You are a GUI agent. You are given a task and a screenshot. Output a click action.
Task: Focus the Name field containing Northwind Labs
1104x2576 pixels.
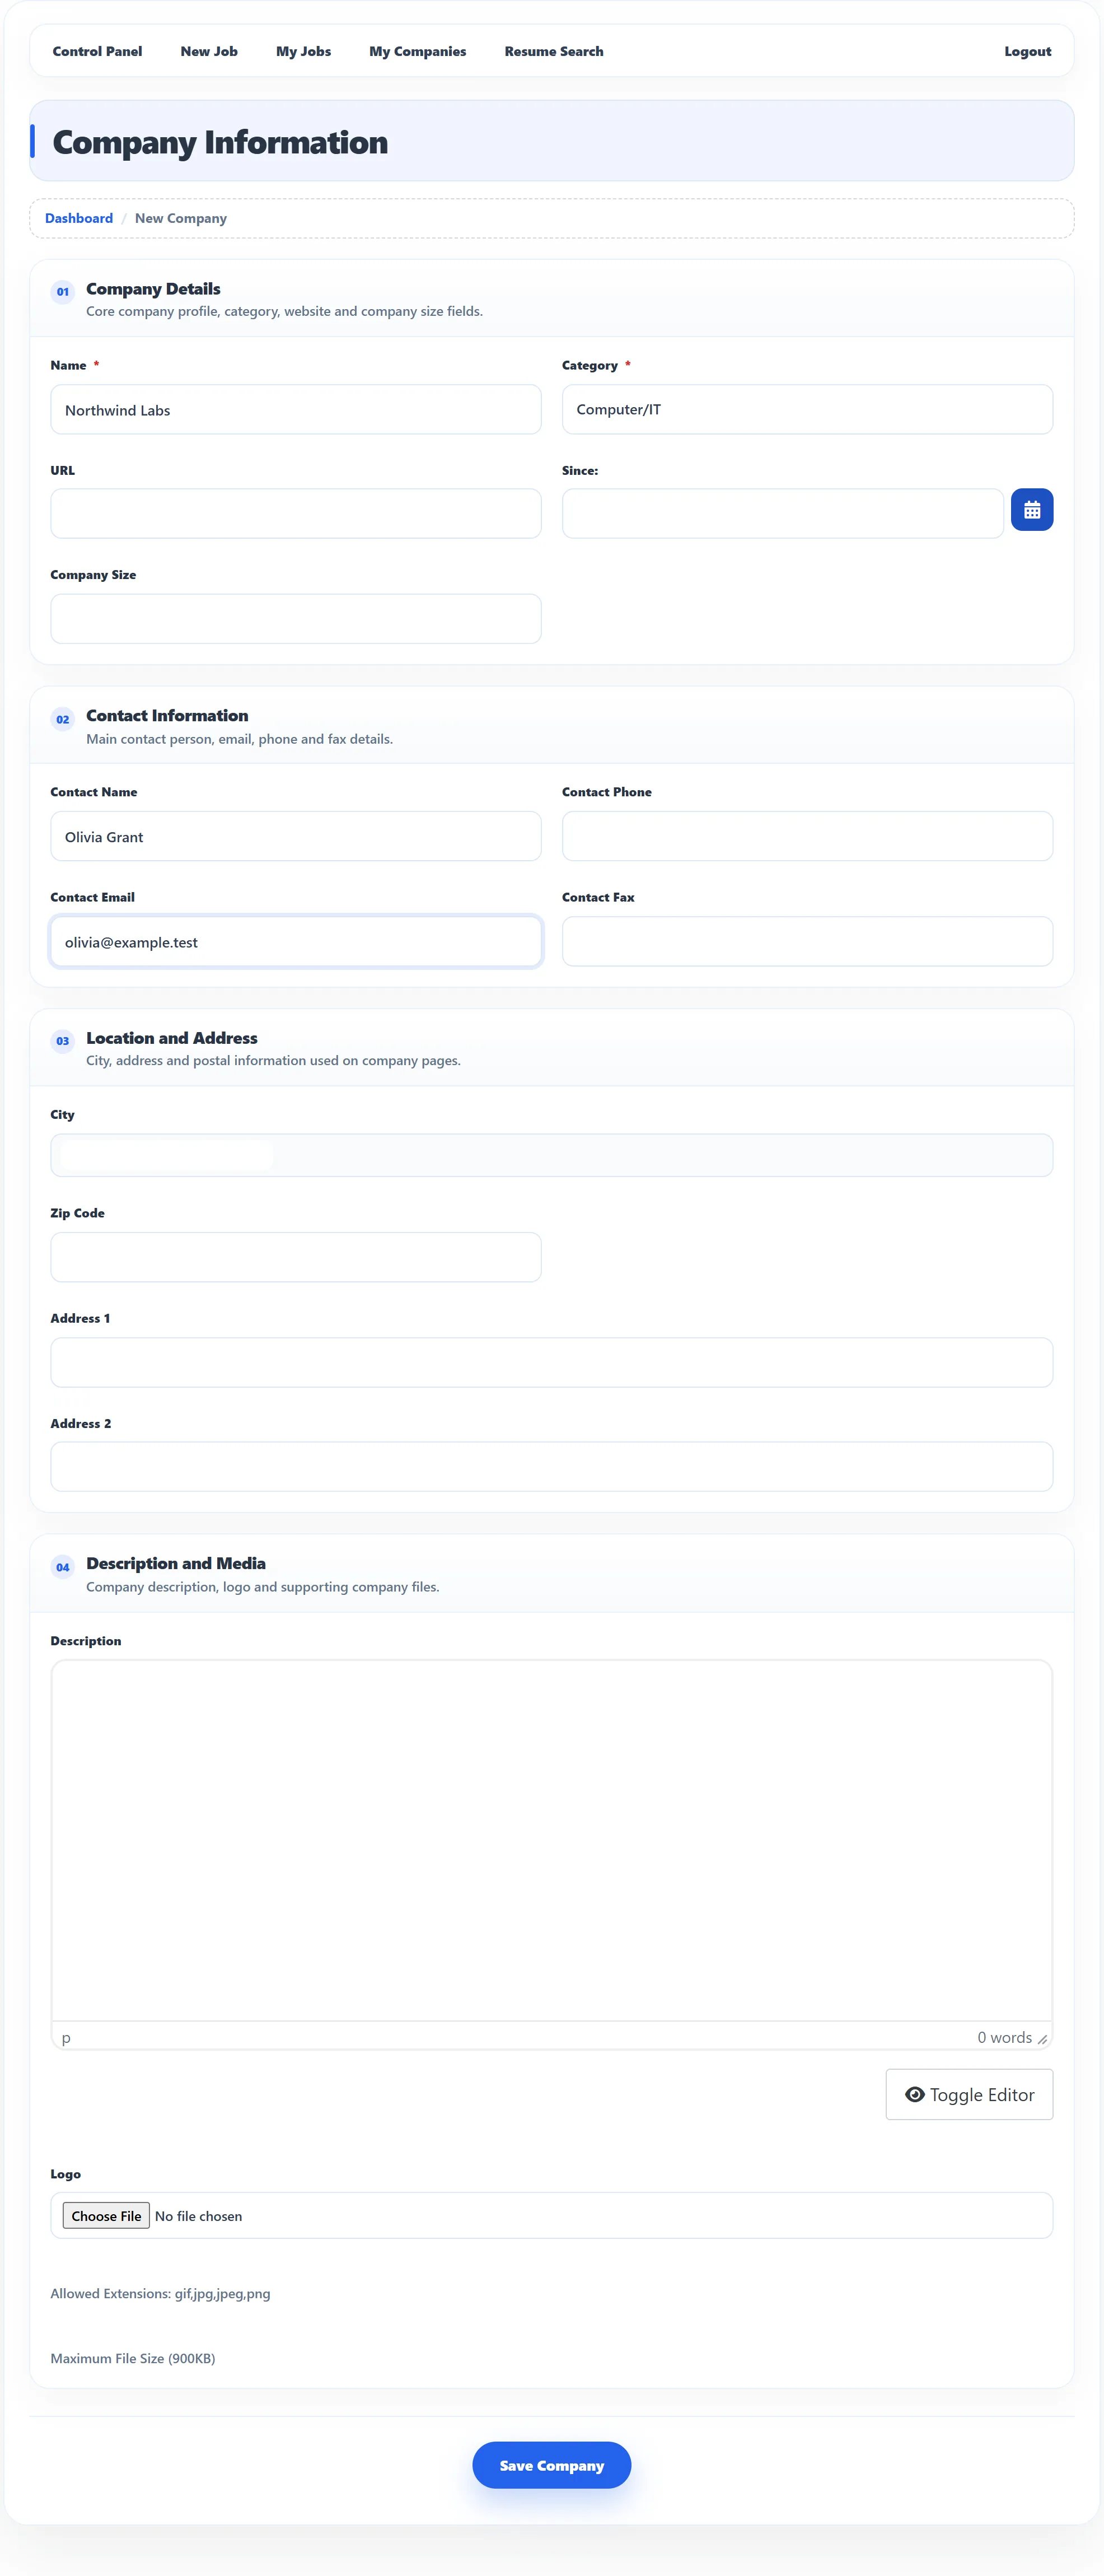(295, 409)
